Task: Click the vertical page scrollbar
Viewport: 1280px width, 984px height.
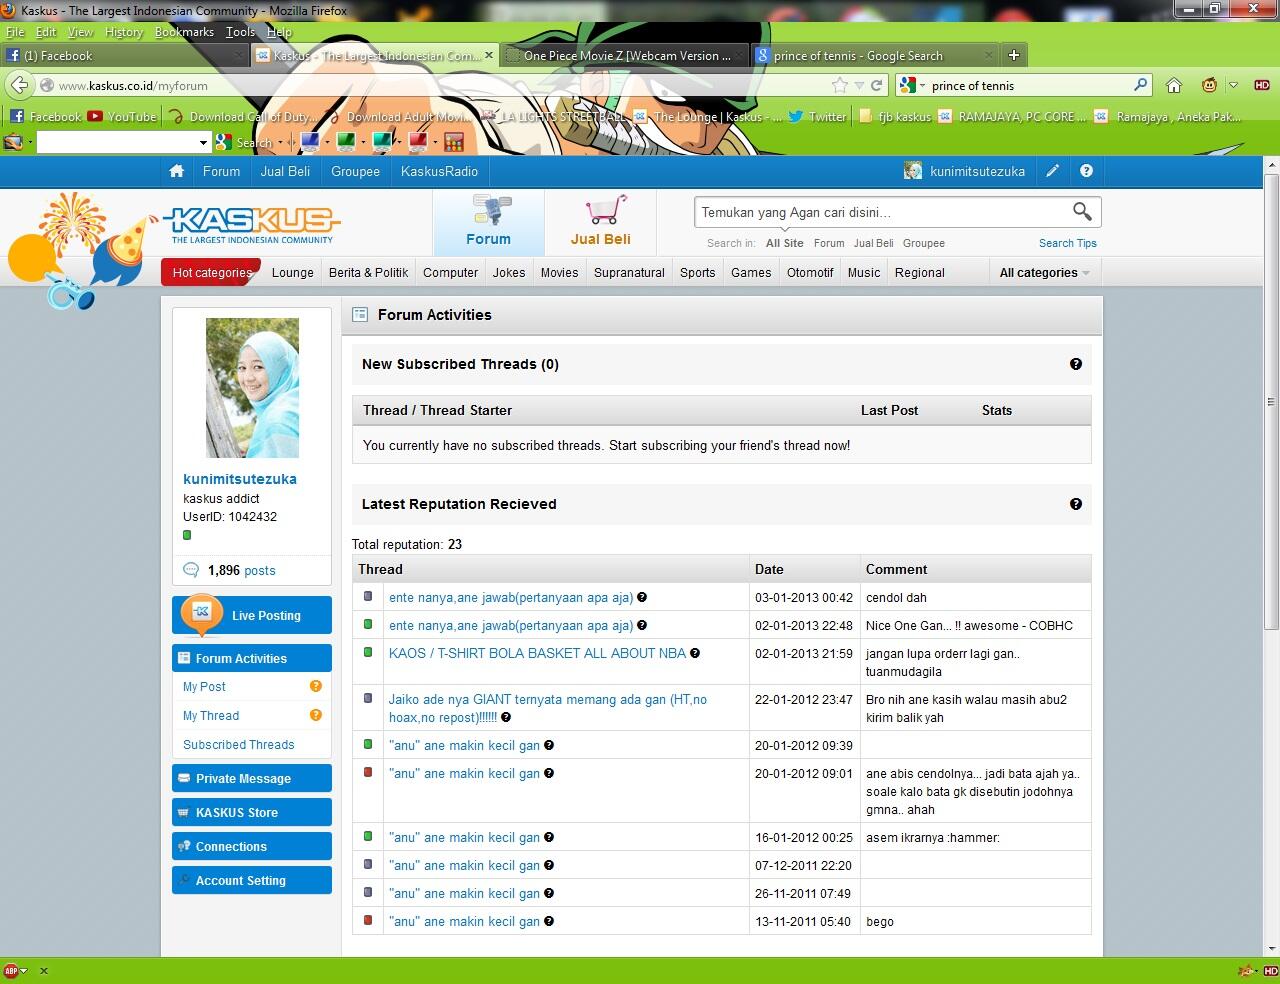Action: tap(1271, 400)
